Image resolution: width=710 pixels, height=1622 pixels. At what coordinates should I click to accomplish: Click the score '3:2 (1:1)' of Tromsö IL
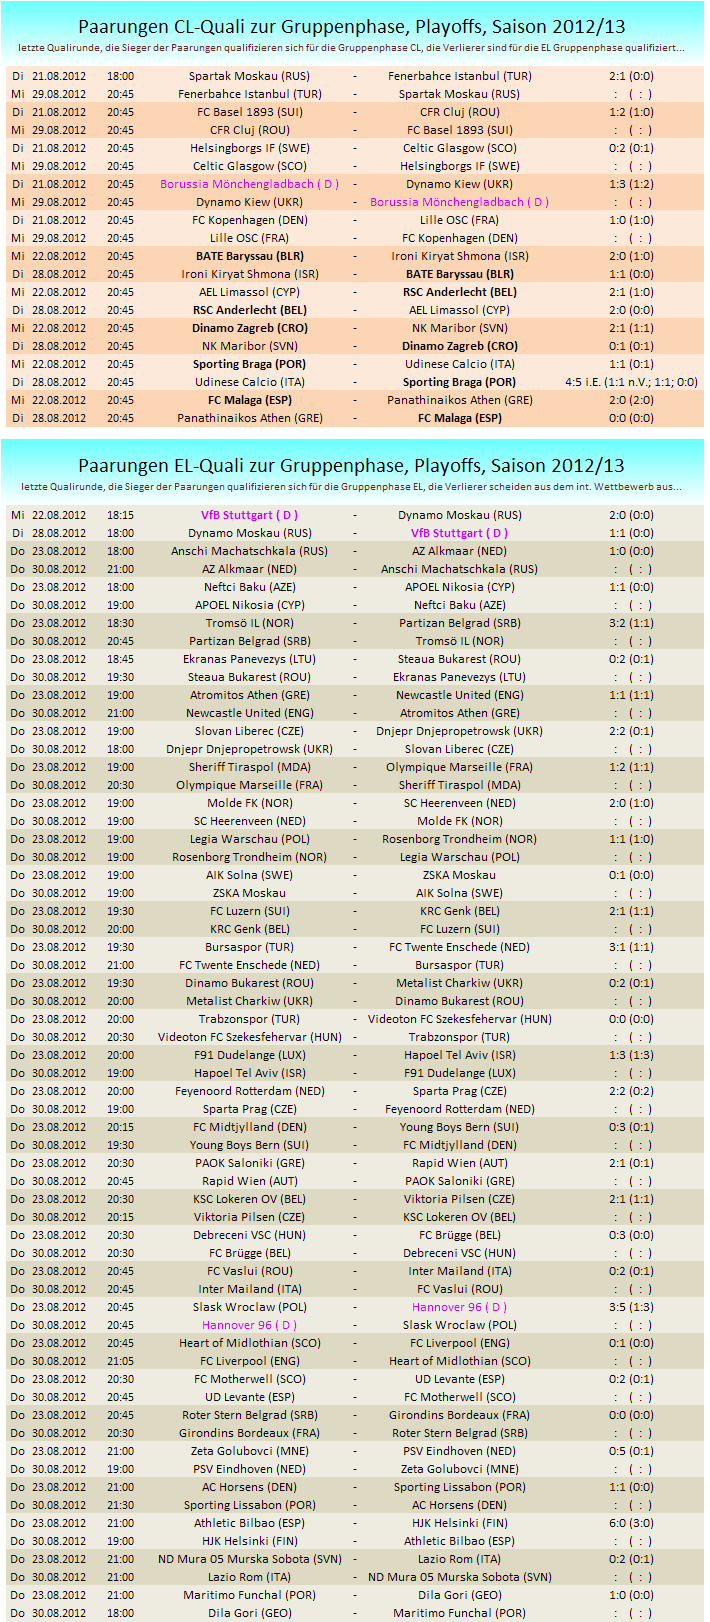(x=631, y=623)
